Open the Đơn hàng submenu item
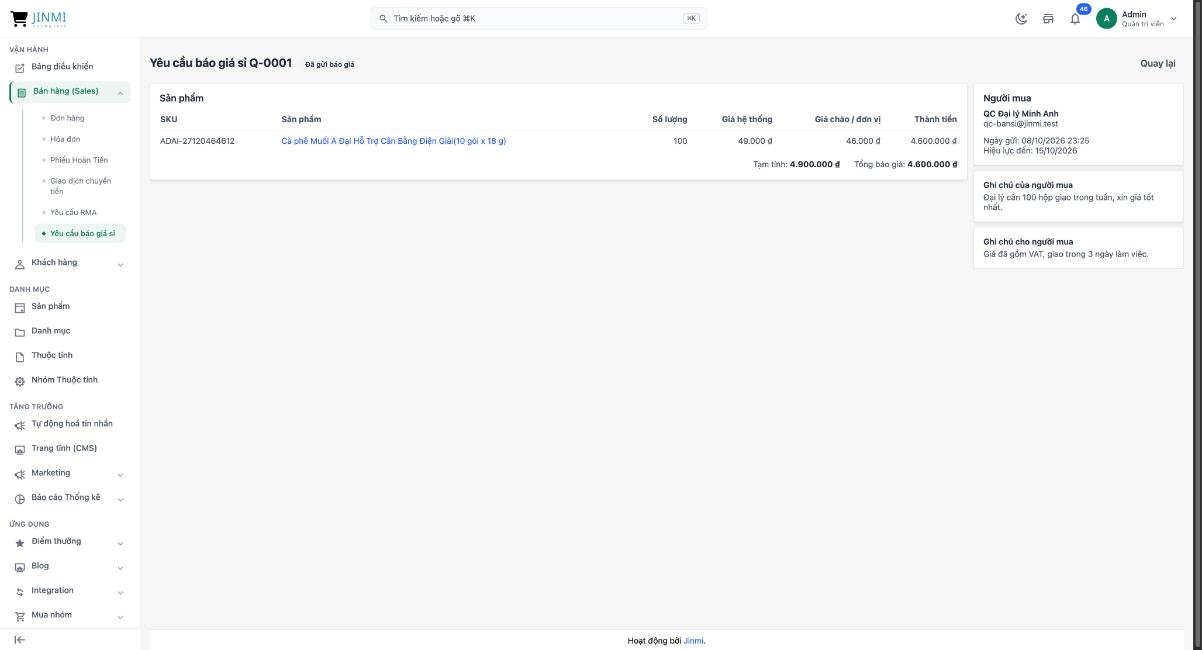Screen dimensions: 1202x650 point(67,118)
